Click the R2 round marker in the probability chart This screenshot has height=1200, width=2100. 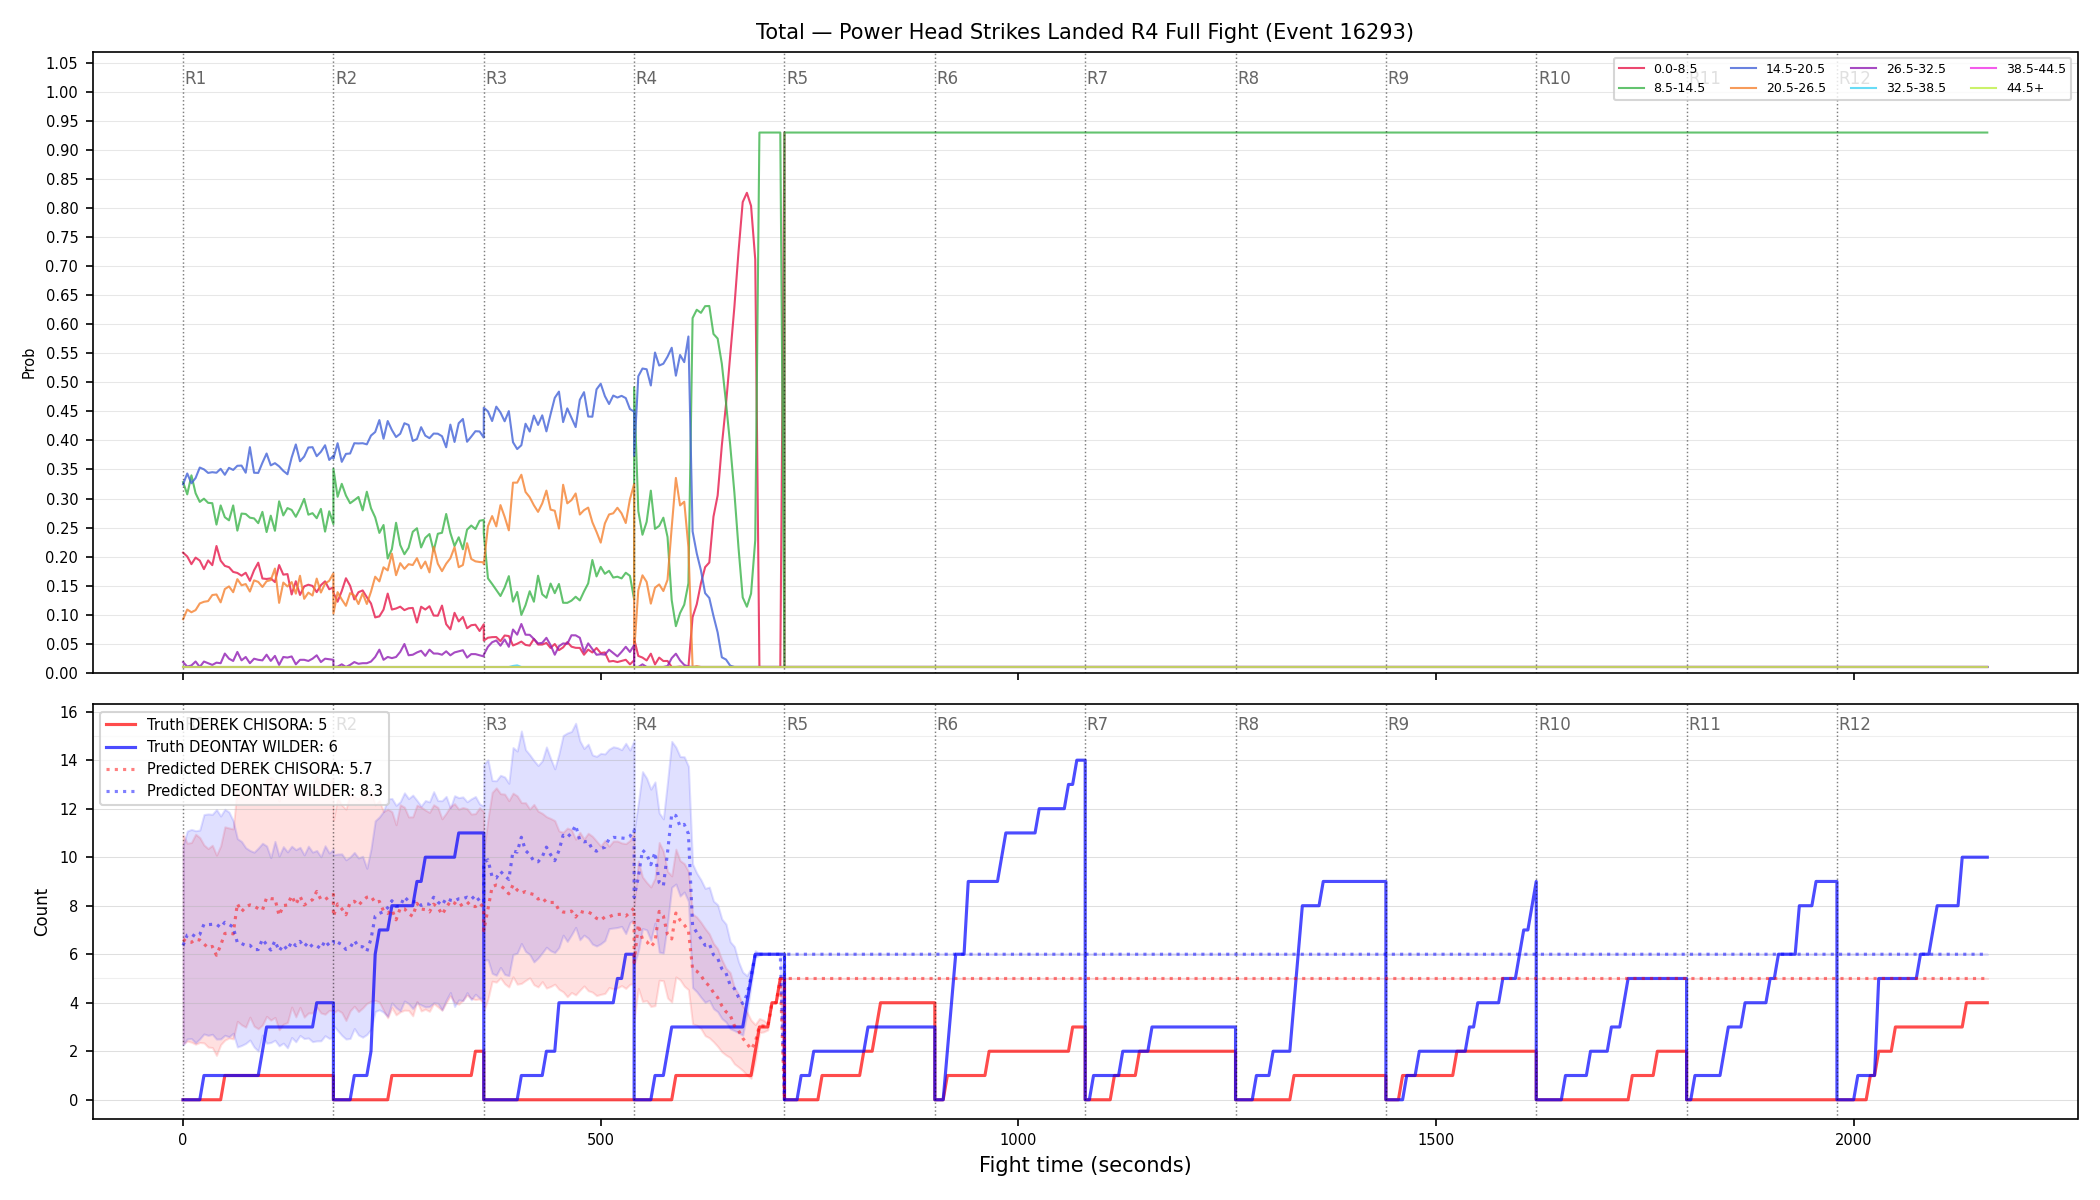346,78
